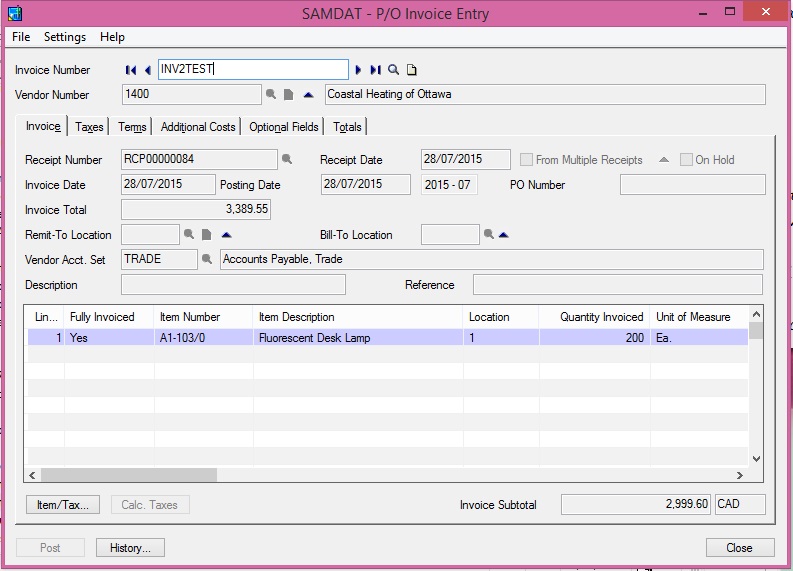Go to last invoice record
Viewport: 793px width, 571px height.
375,70
